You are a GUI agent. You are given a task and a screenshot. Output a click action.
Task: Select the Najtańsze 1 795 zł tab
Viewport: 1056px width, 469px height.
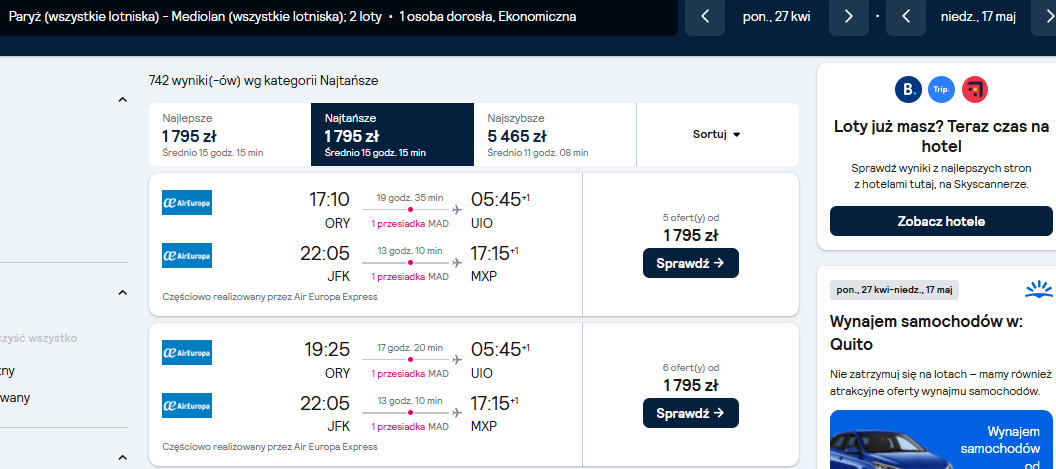click(393, 134)
